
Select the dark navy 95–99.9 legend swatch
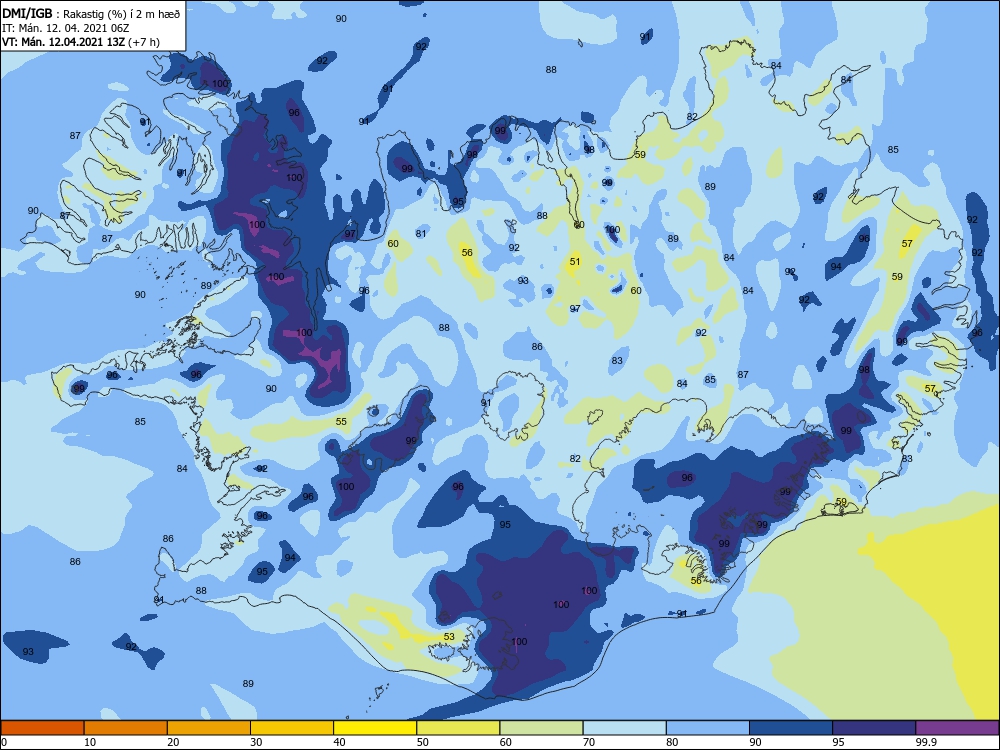874,728
